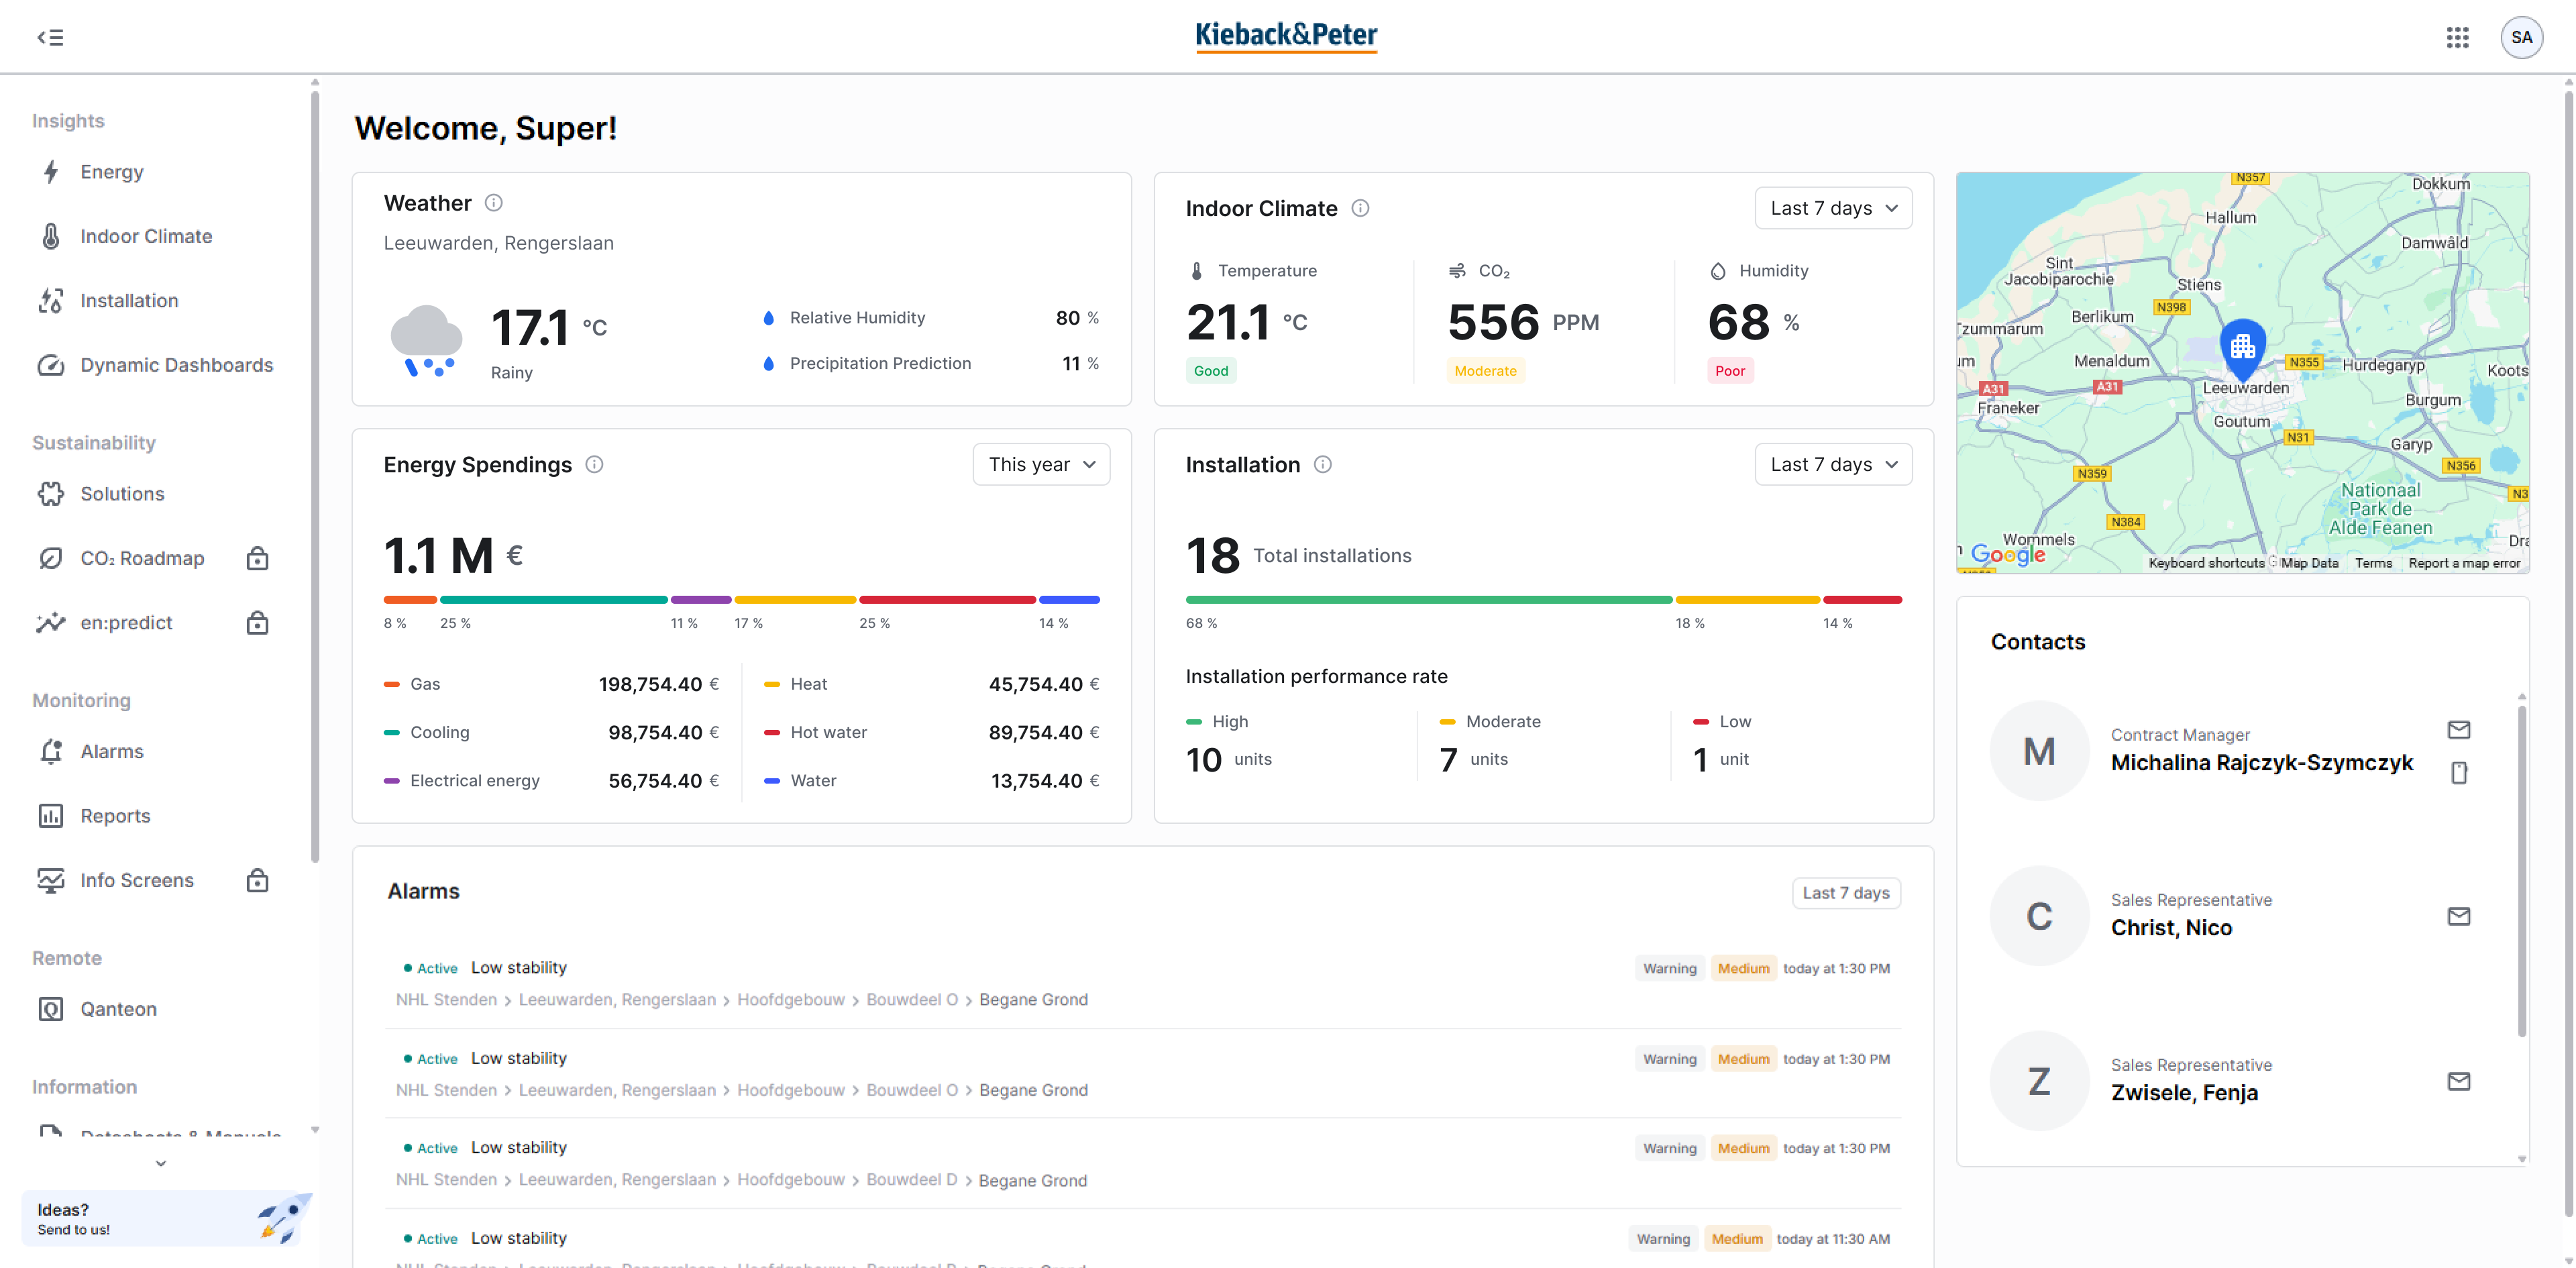Open Dynamic Dashboards in sidebar

(176, 365)
